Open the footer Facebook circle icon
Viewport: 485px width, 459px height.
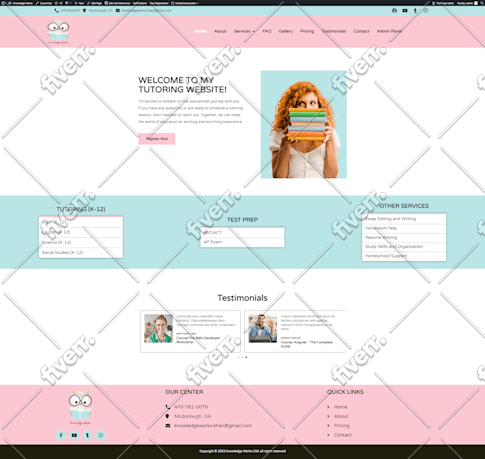pos(61,435)
